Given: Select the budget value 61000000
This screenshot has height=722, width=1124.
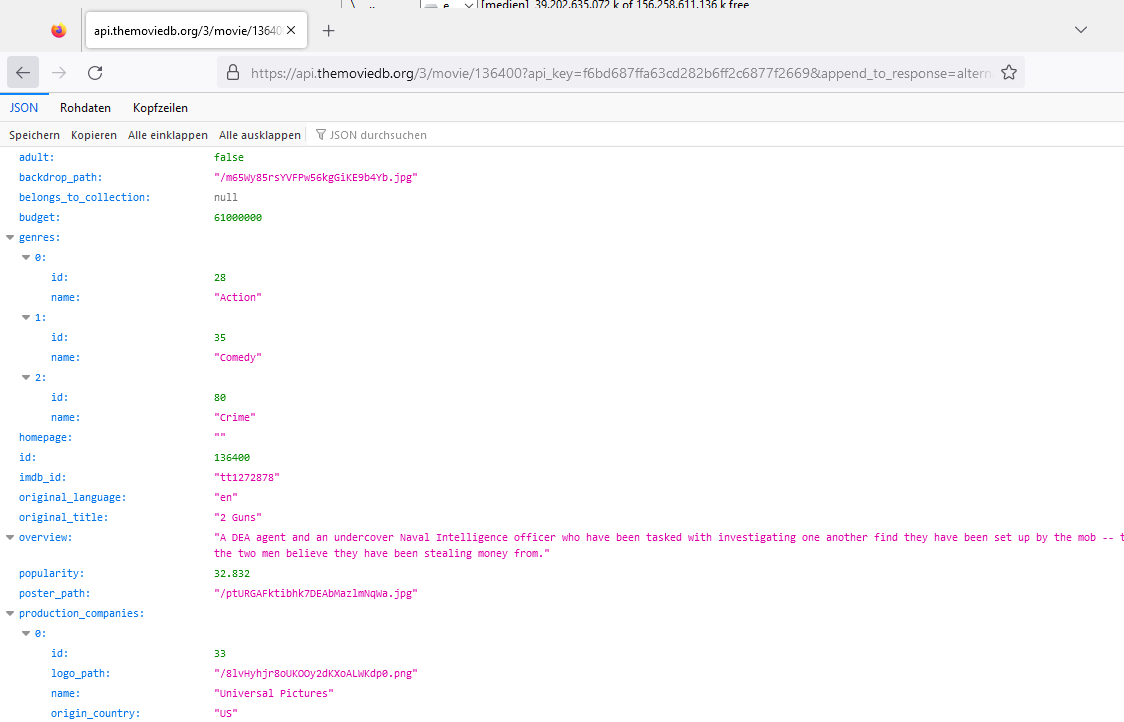Looking at the screenshot, I should tap(238, 217).
